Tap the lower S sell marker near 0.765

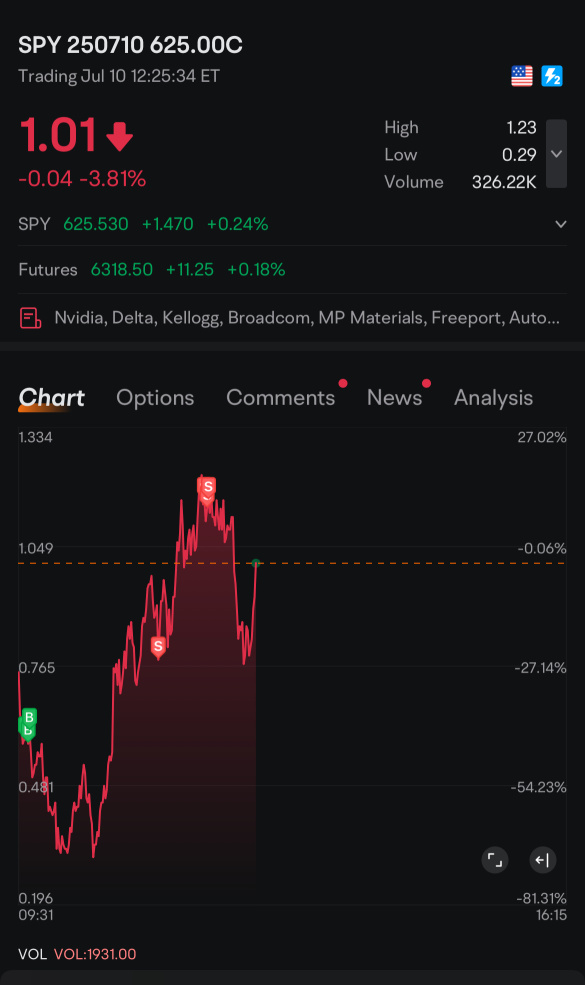pyautogui.click(x=158, y=647)
